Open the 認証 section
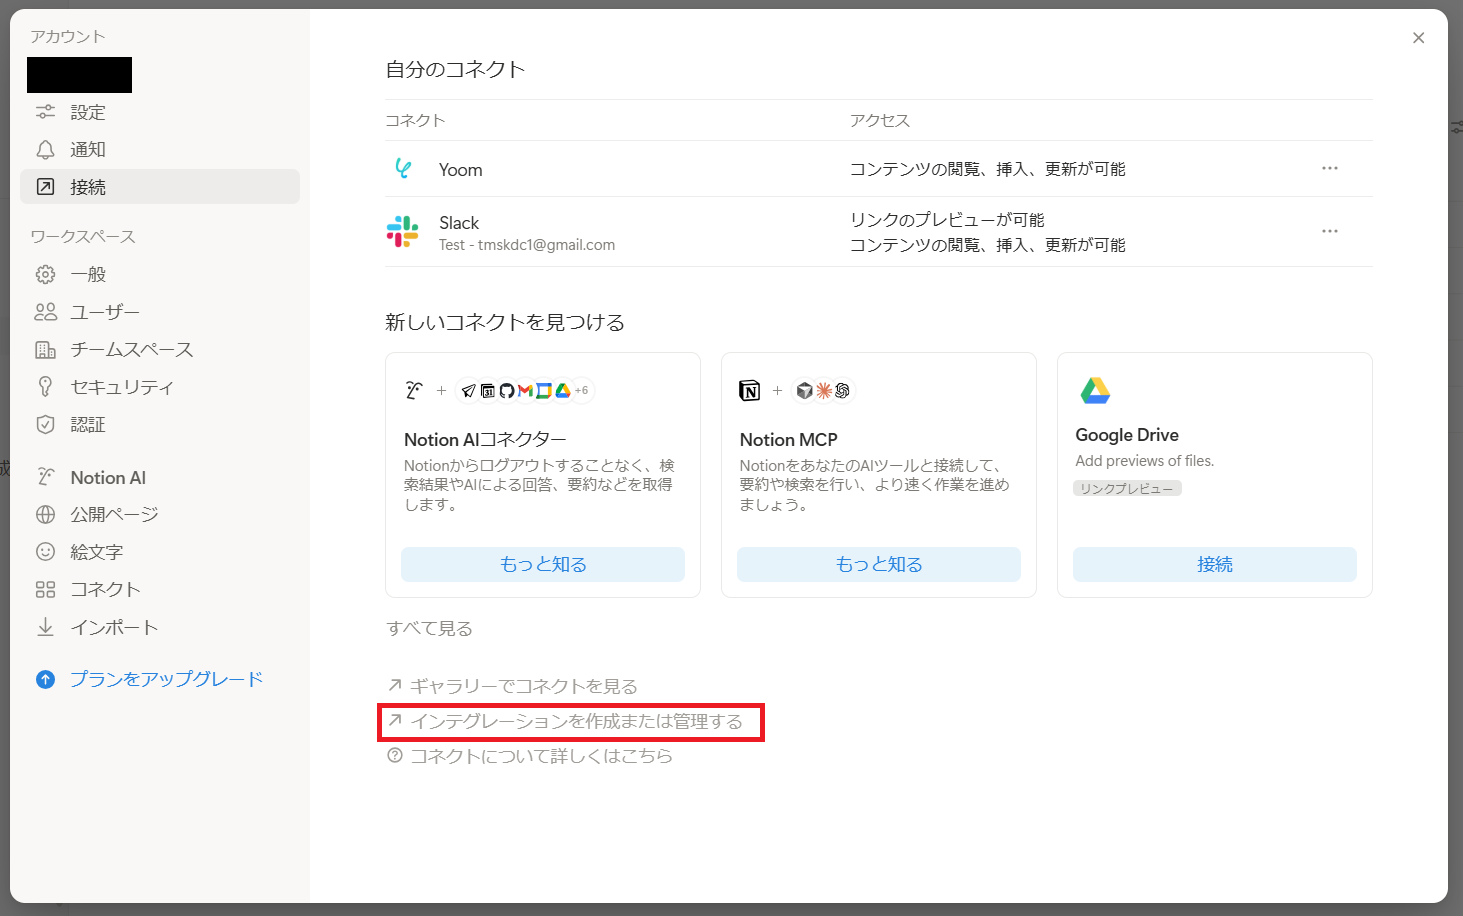The height and width of the screenshot is (916, 1463). click(x=160, y=425)
